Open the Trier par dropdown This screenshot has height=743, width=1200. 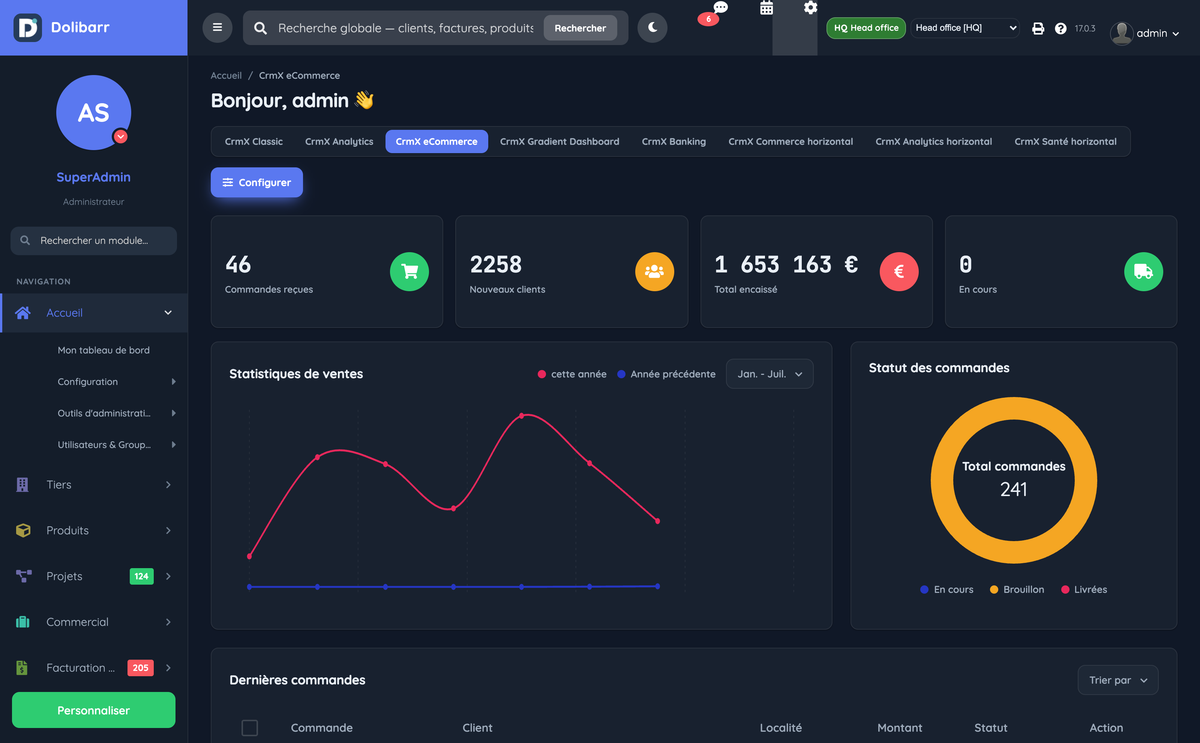click(x=1118, y=680)
